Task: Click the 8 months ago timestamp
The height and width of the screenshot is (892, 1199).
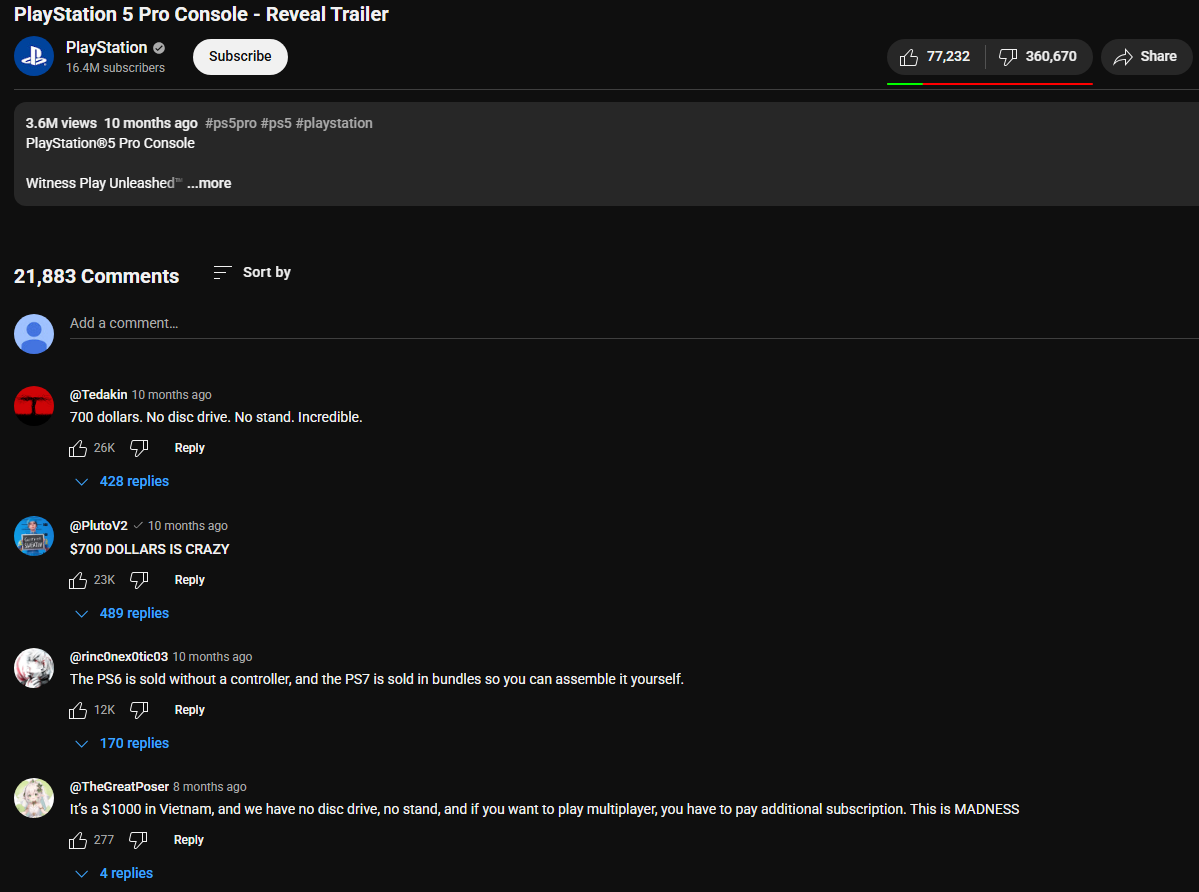Action: [x=210, y=787]
